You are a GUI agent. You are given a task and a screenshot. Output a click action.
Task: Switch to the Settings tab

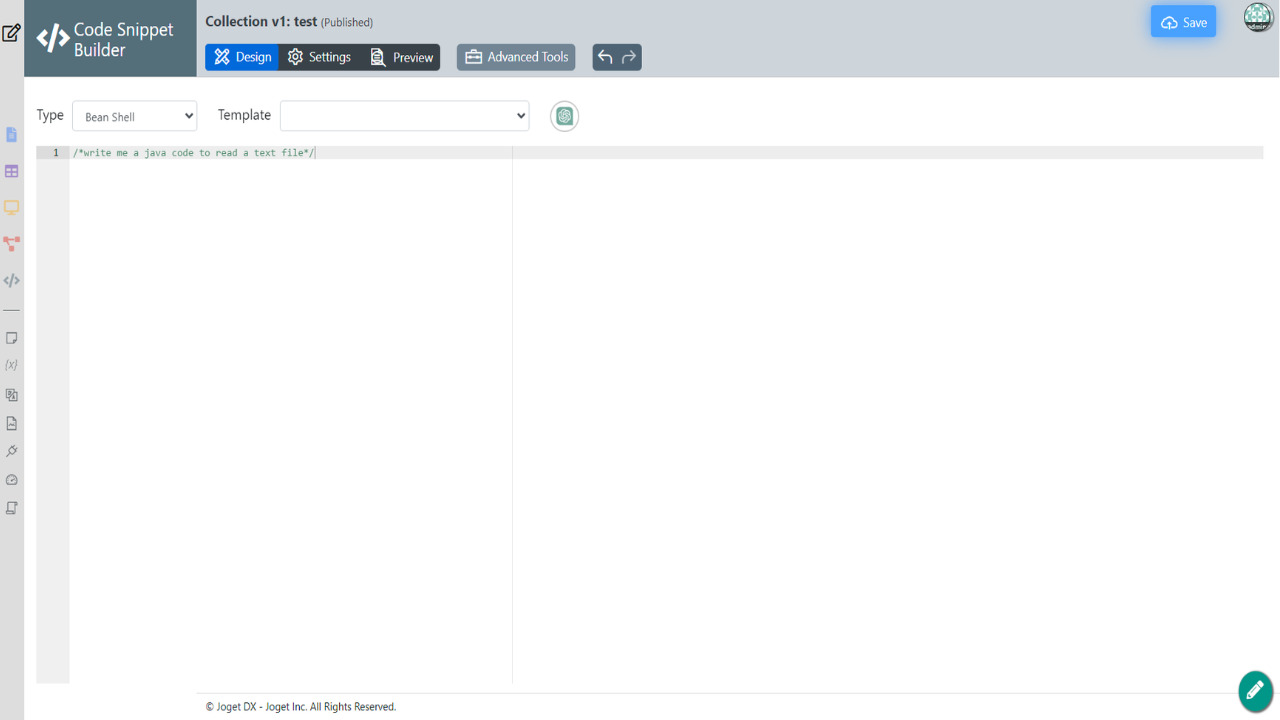tap(319, 57)
